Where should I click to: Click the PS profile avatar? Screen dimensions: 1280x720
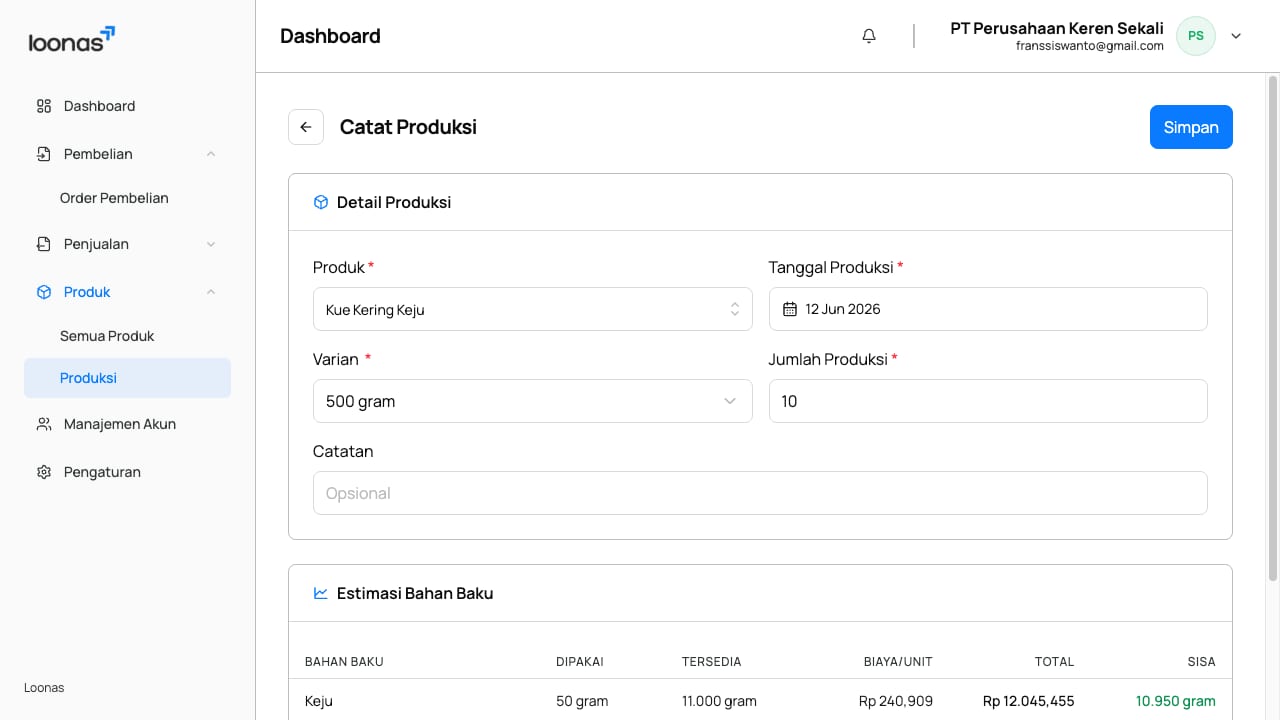tap(1195, 36)
